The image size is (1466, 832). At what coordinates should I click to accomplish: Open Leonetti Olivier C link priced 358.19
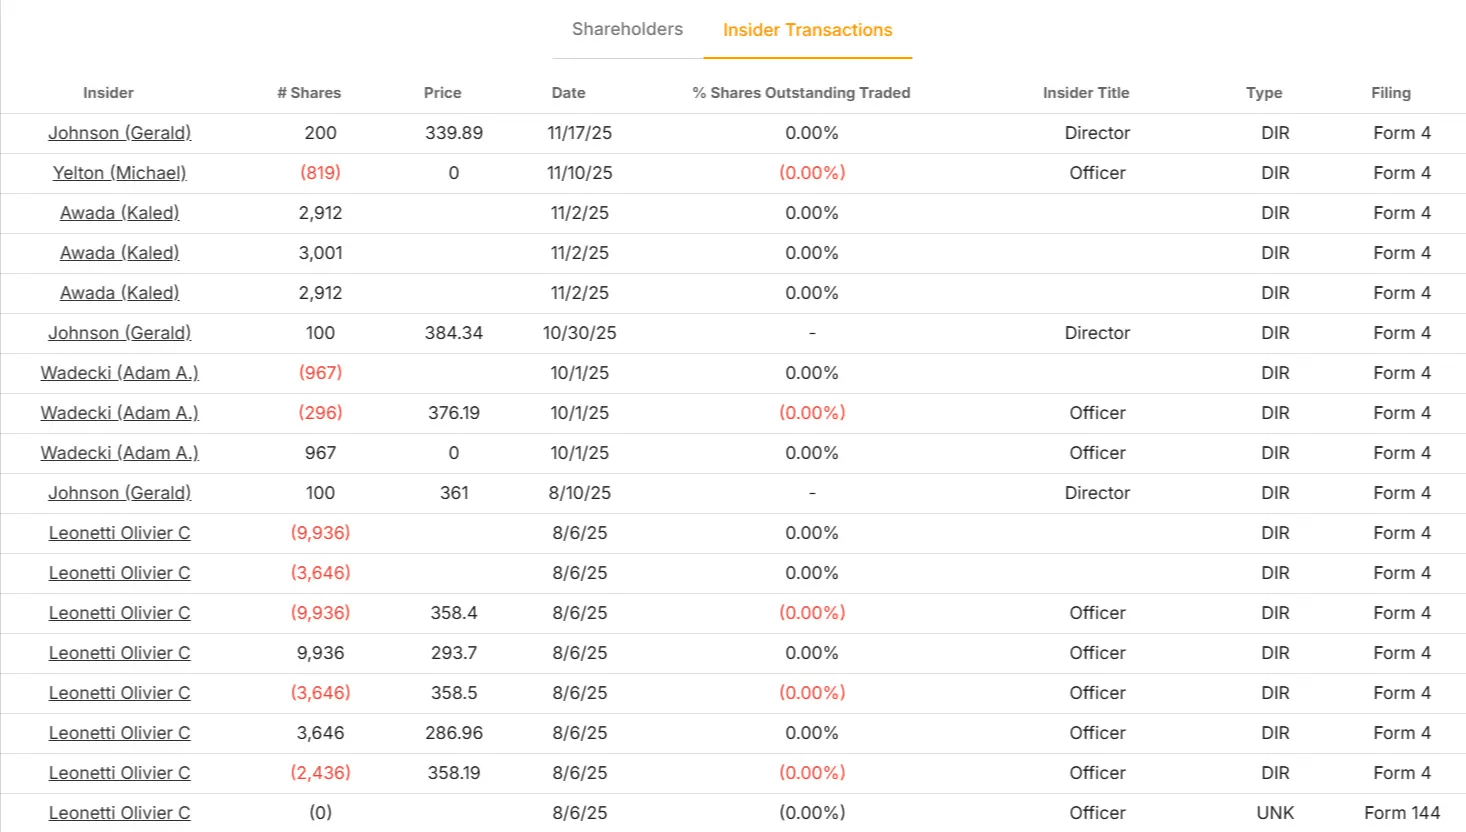pos(119,773)
